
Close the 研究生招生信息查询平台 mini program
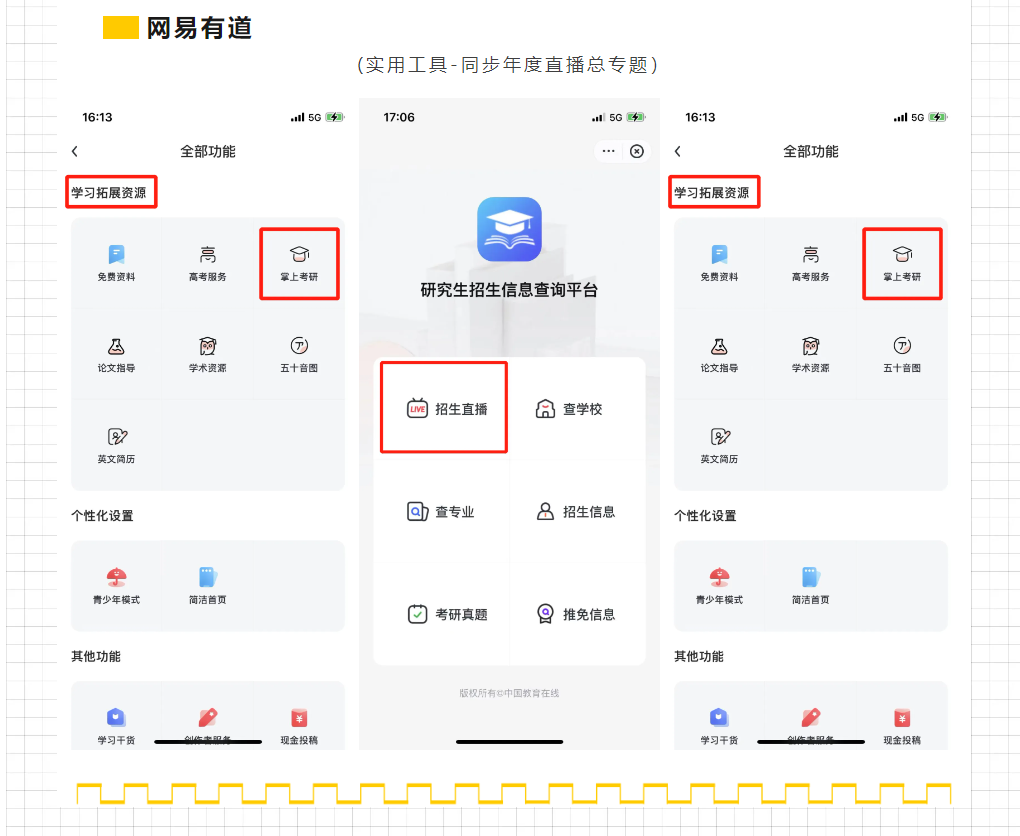(x=637, y=151)
